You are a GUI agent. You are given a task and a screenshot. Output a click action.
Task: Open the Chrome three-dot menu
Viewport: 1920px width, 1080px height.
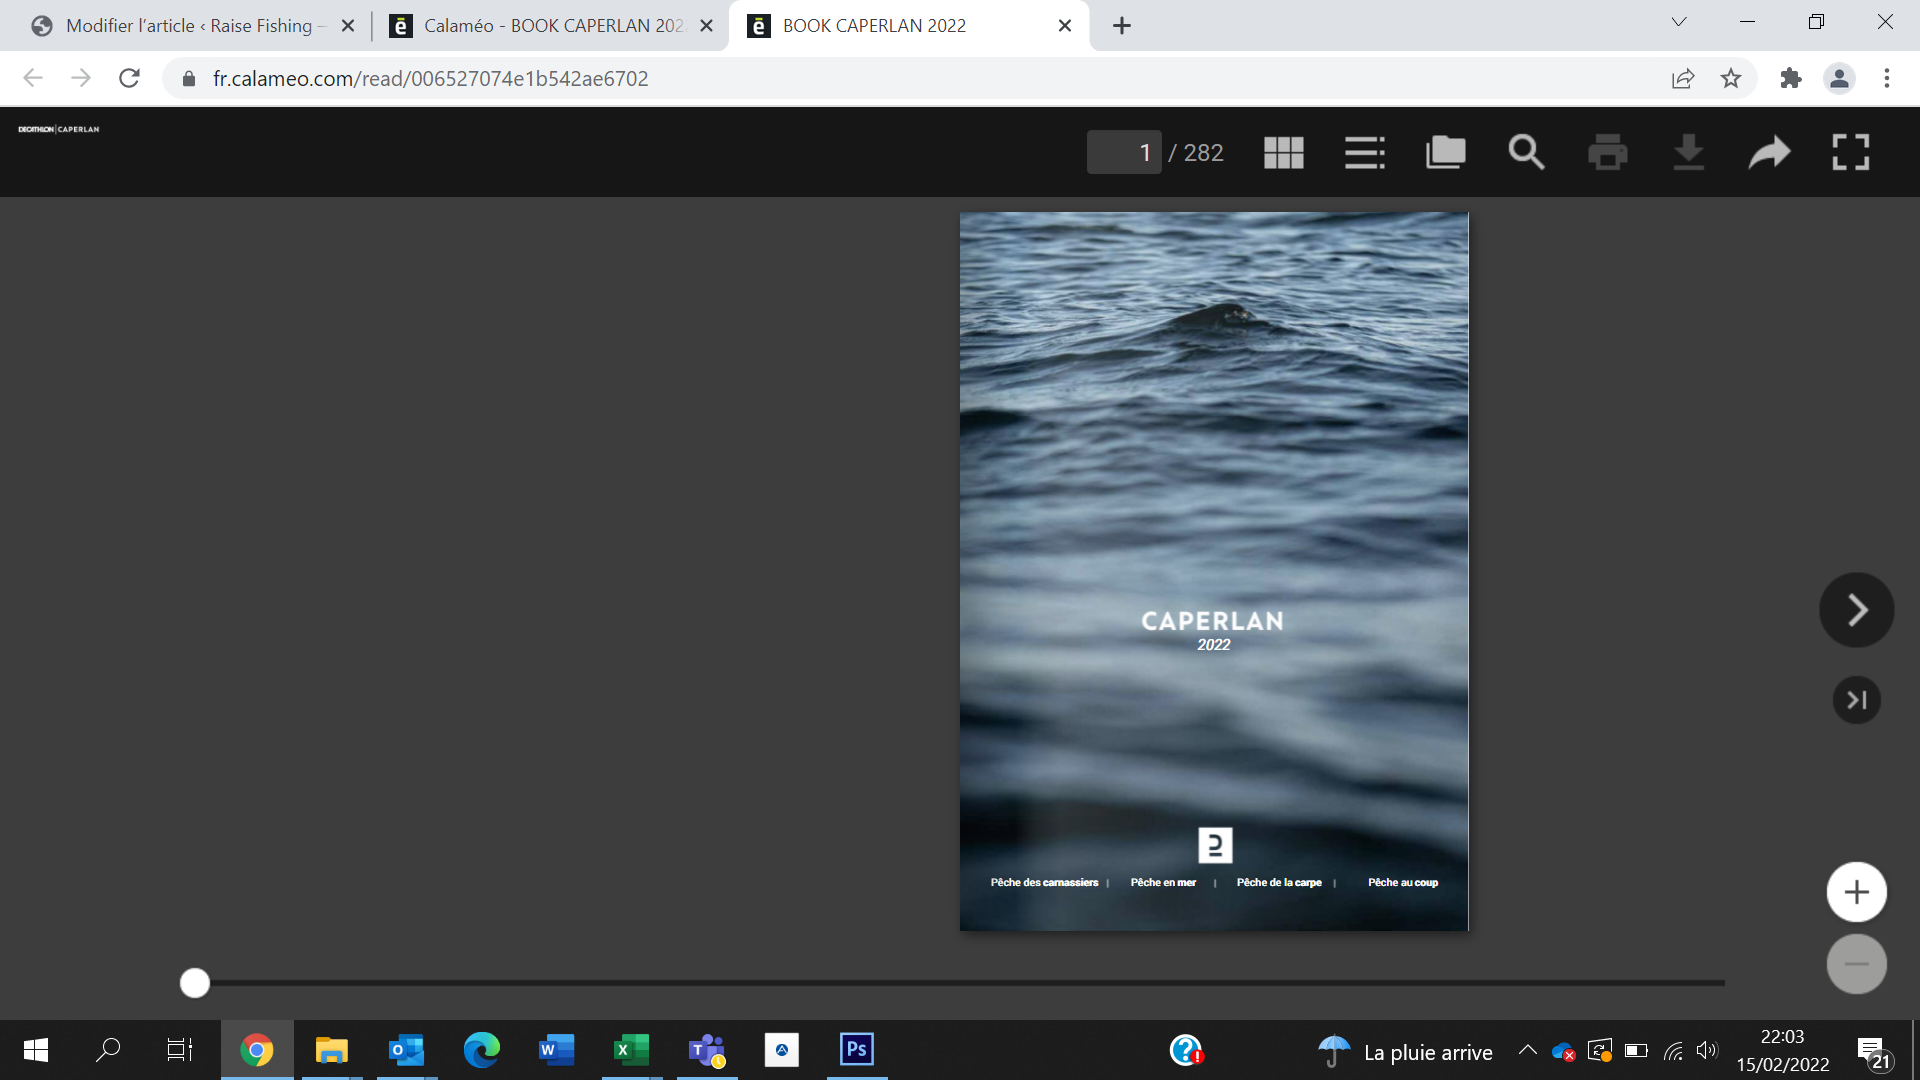pyautogui.click(x=1887, y=78)
